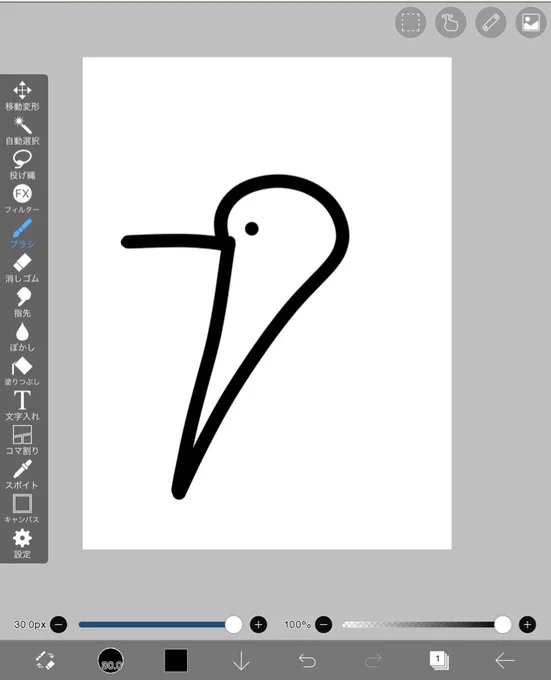
Task: Select the Eyedropper (スポイト) tool
Action: pyautogui.click(x=22, y=474)
